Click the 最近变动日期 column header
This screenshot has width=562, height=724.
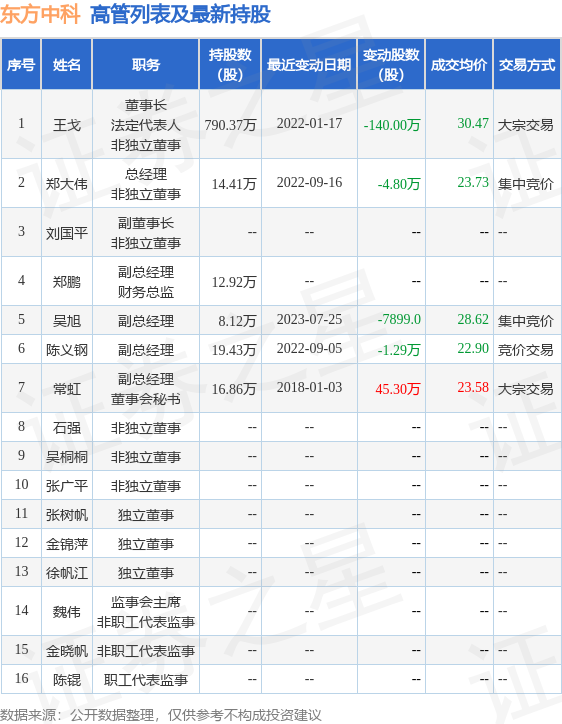tap(309, 65)
